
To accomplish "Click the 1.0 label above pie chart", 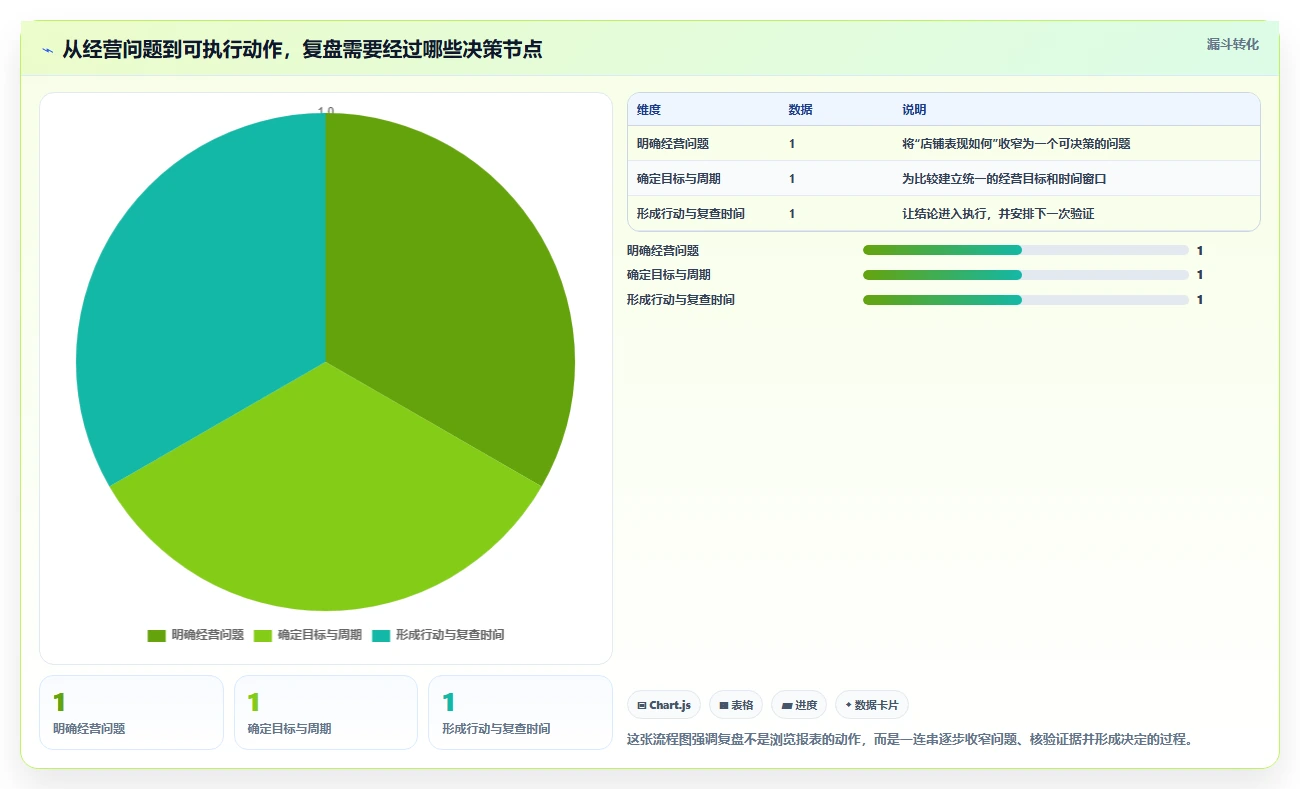I will (326, 110).
